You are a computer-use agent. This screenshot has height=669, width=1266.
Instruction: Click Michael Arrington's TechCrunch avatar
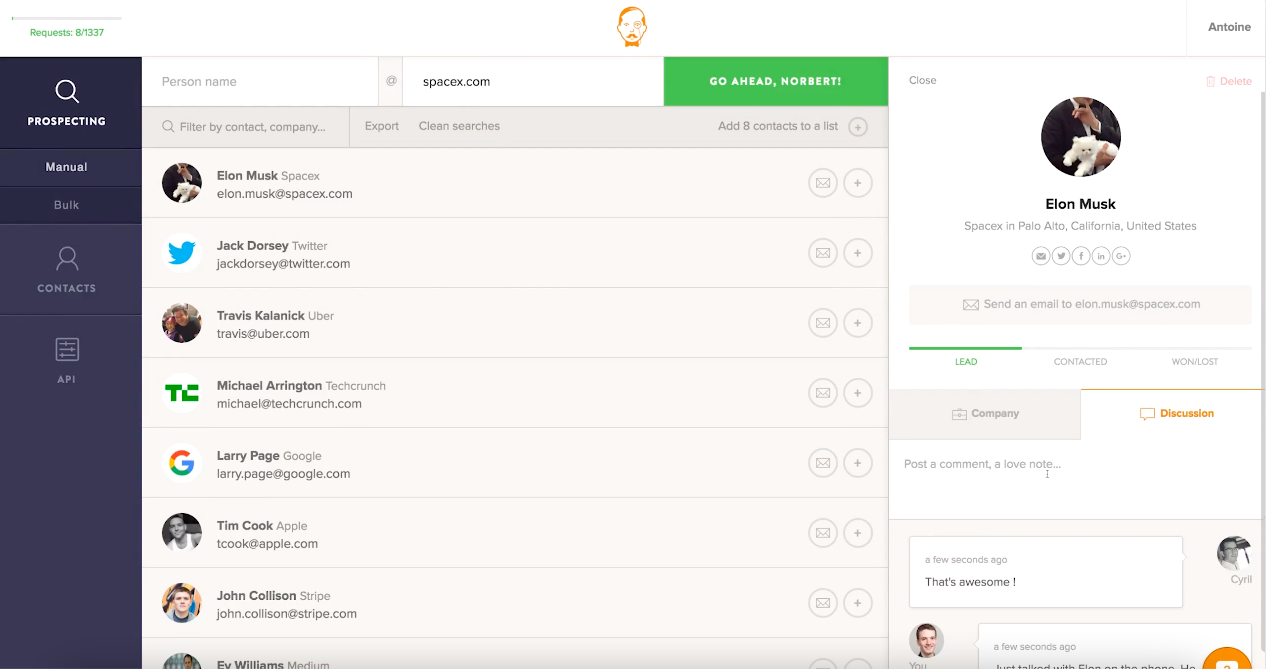pyautogui.click(x=182, y=393)
